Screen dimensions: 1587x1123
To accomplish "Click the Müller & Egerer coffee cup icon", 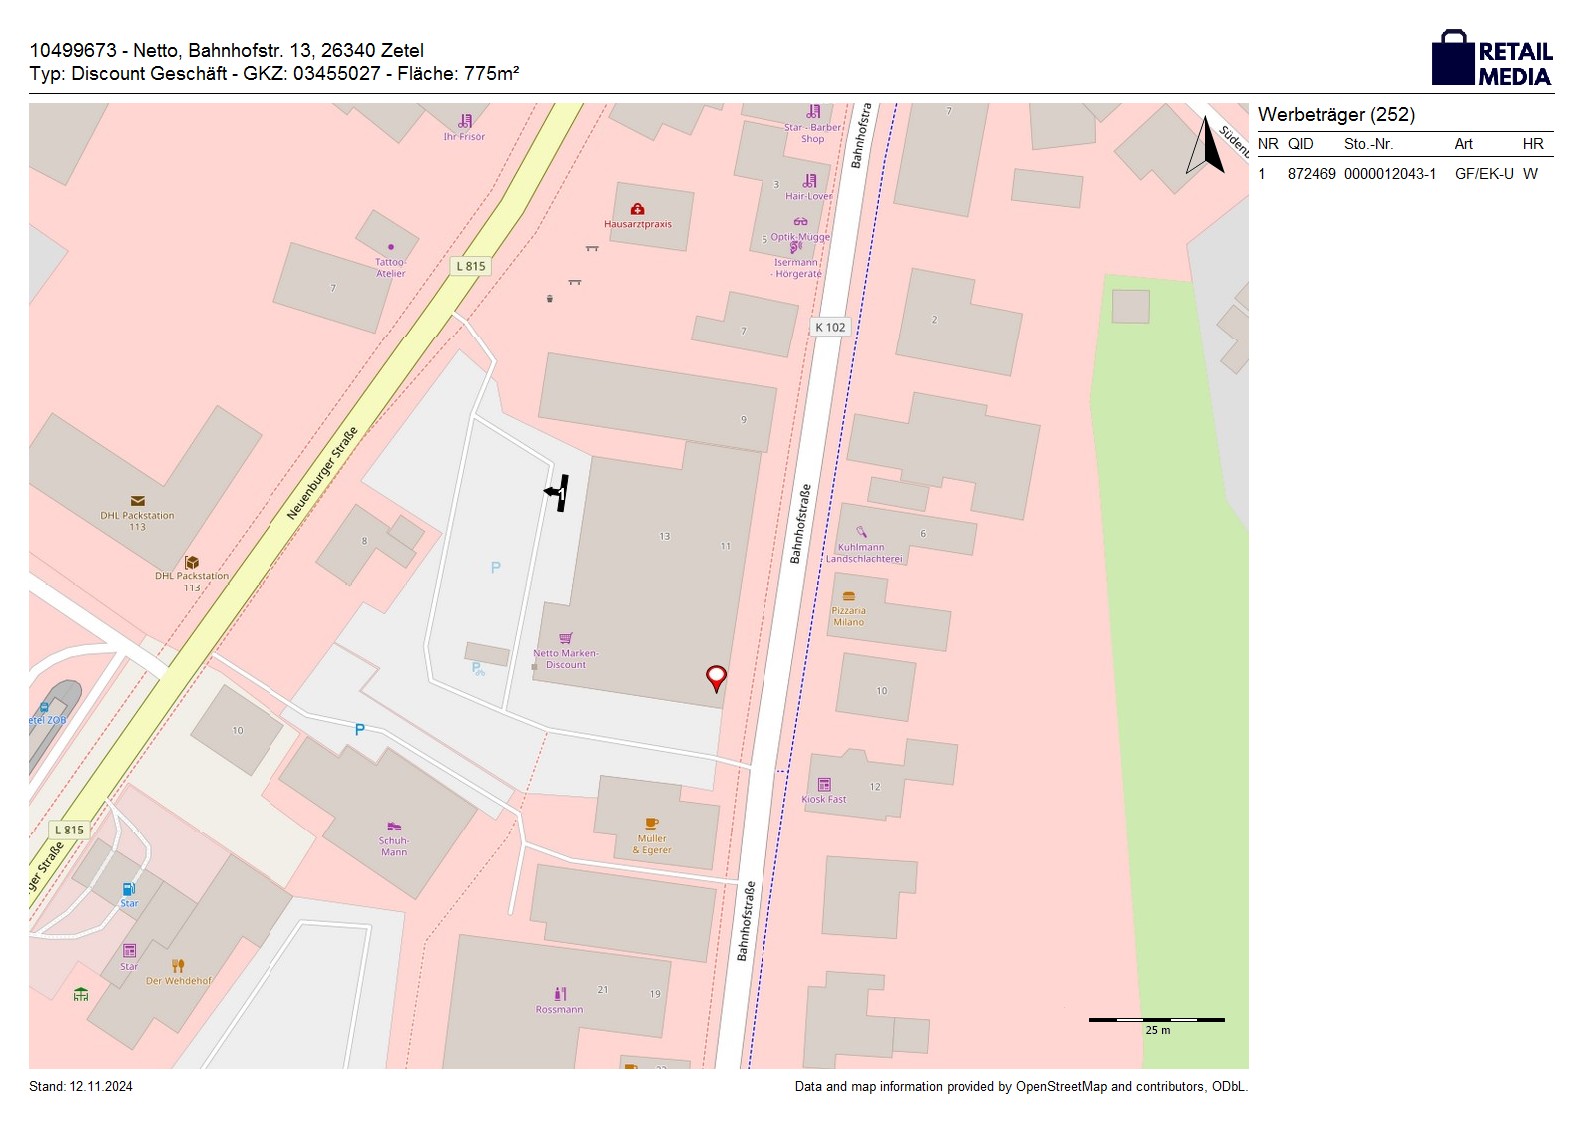I will click(652, 824).
